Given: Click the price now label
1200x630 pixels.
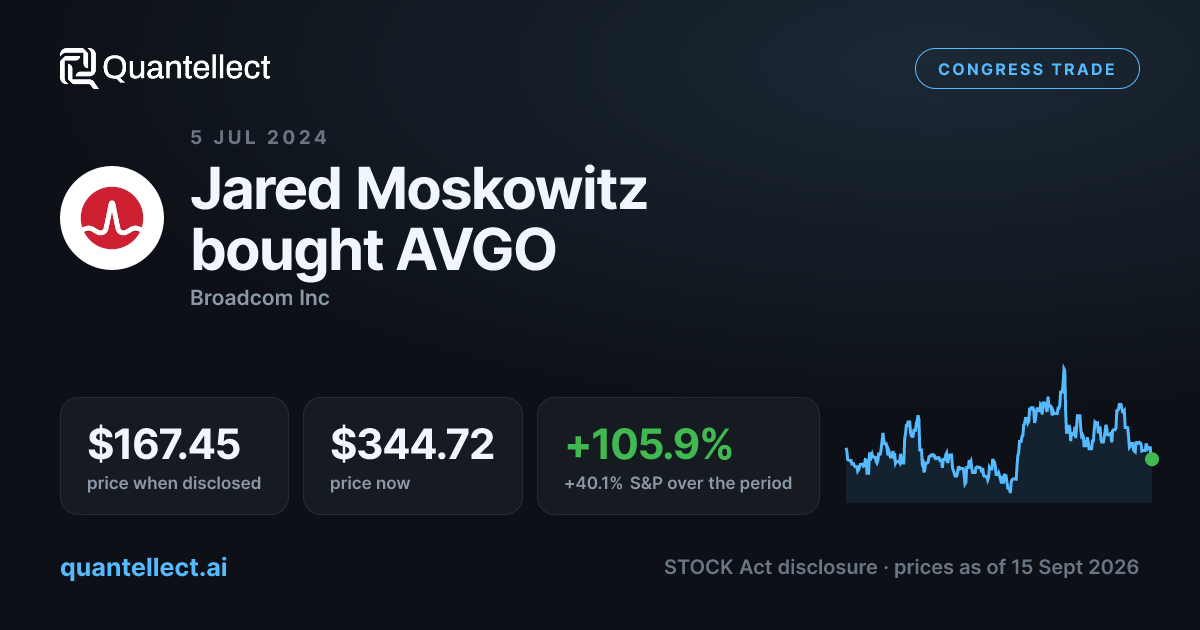Looking at the screenshot, I should click(370, 483).
